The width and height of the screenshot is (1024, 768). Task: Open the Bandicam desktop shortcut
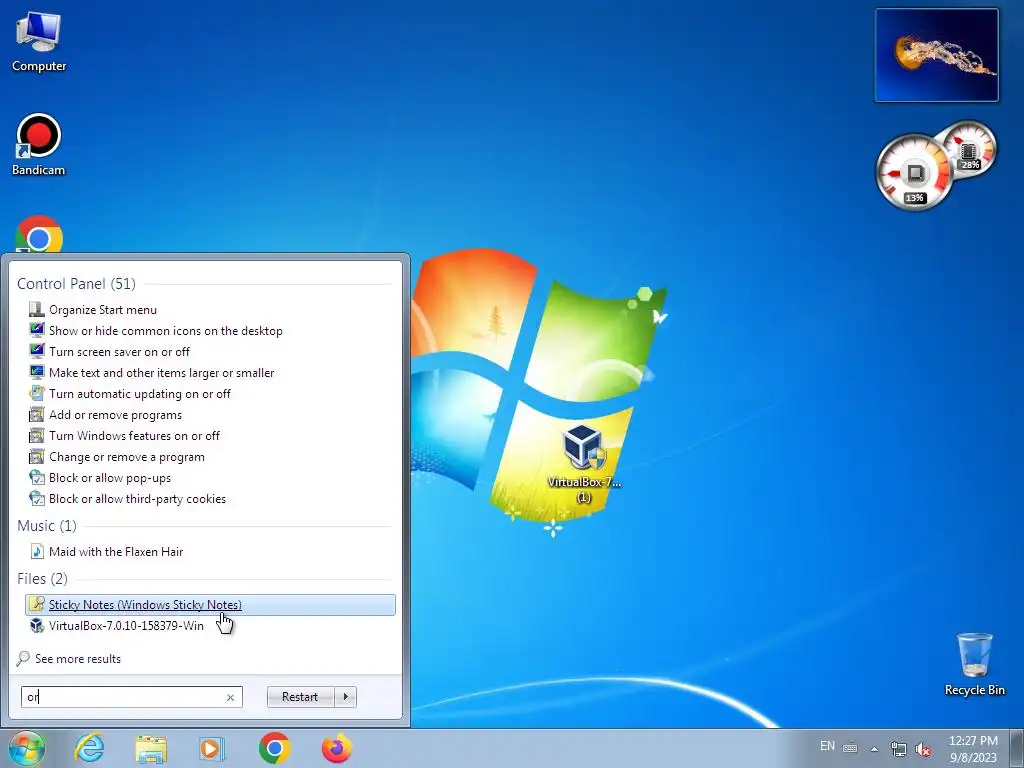point(39,144)
